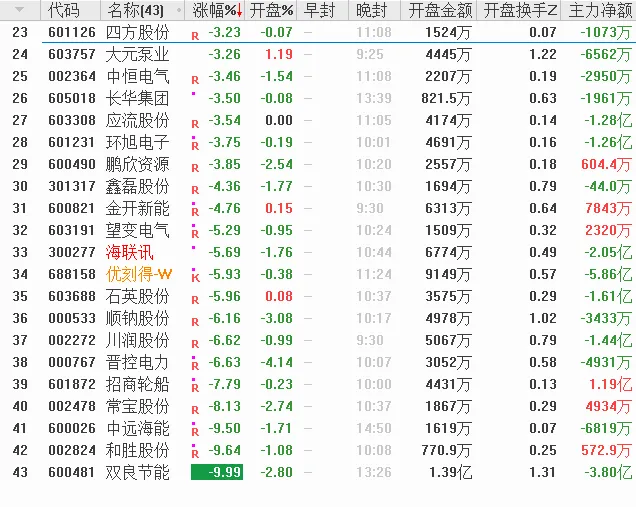Click the R marker beside 招商轮船
The width and height of the screenshot is (636, 507).
pos(195,388)
